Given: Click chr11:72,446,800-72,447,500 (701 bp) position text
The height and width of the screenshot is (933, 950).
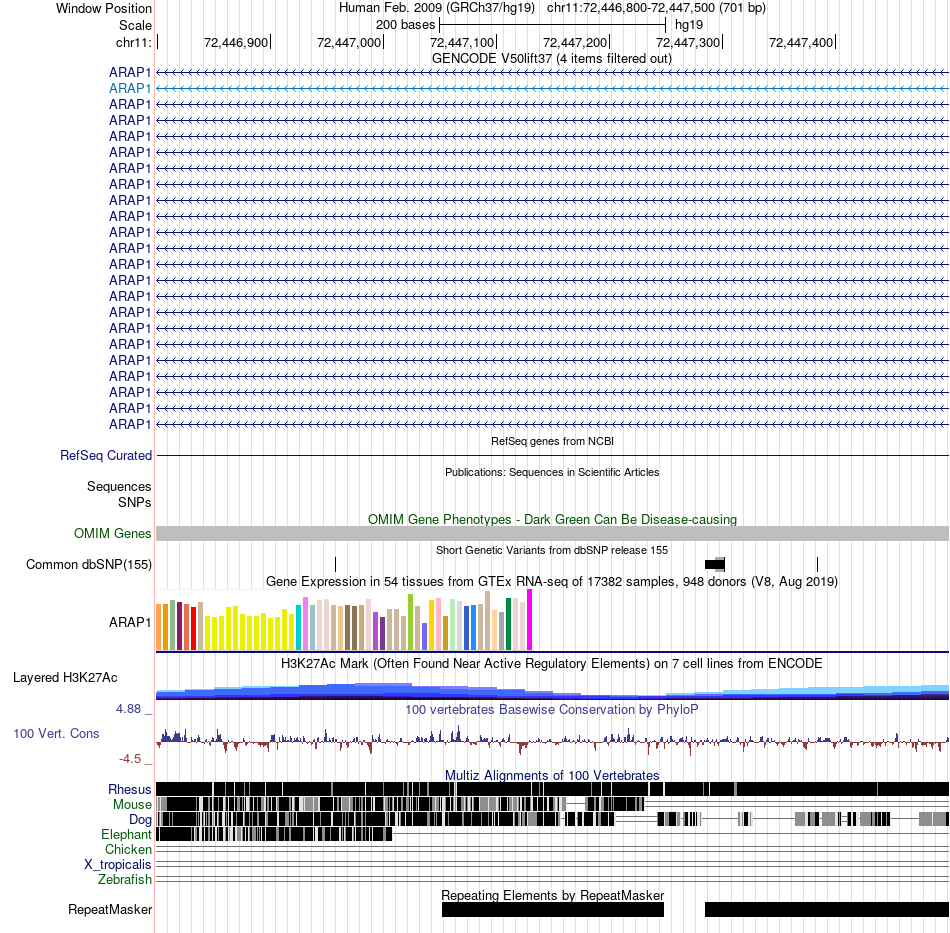Looking at the screenshot, I should coord(656,8).
